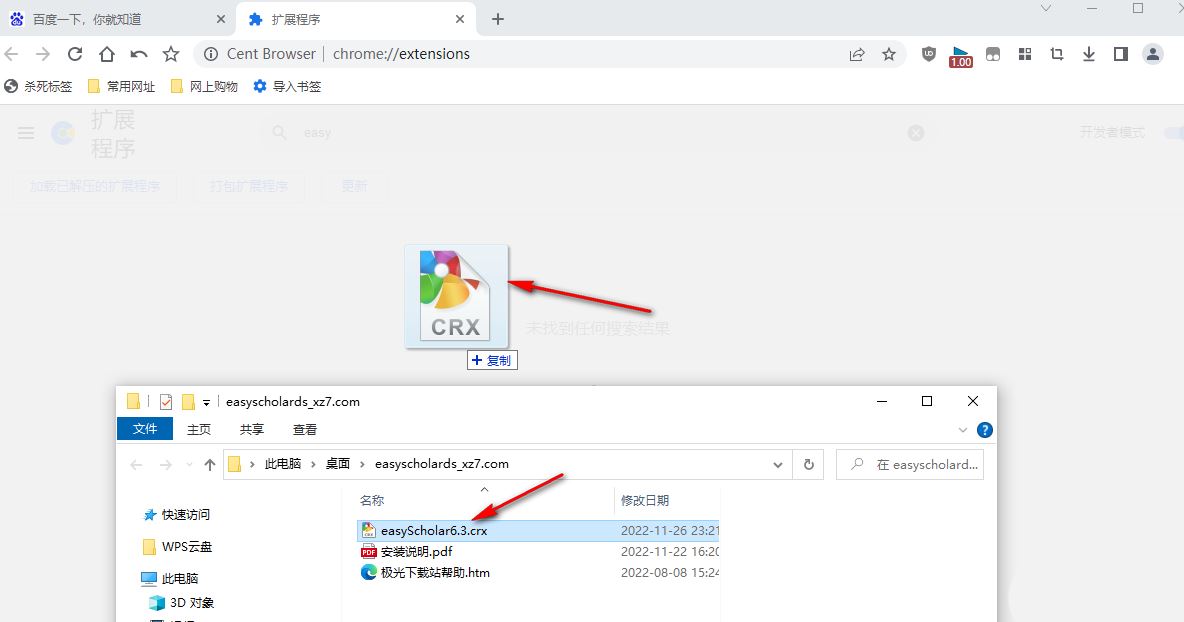The width and height of the screenshot is (1184, 622).
Task: Click the sort arrow above the name column
Action: click(485, 490)
